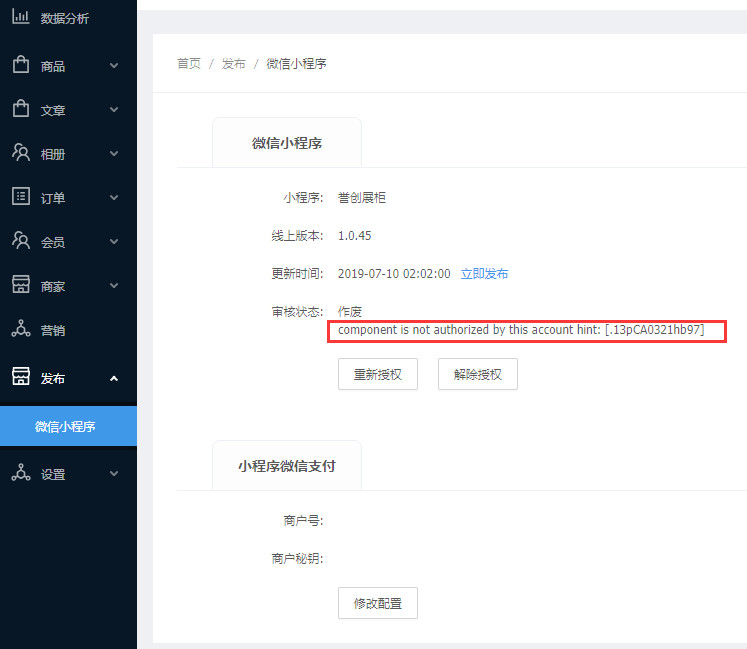Collapse the 发布 menu chevron
Image resolution: width=747 pixels, height=649 pixels.
[x=114, y=378]
